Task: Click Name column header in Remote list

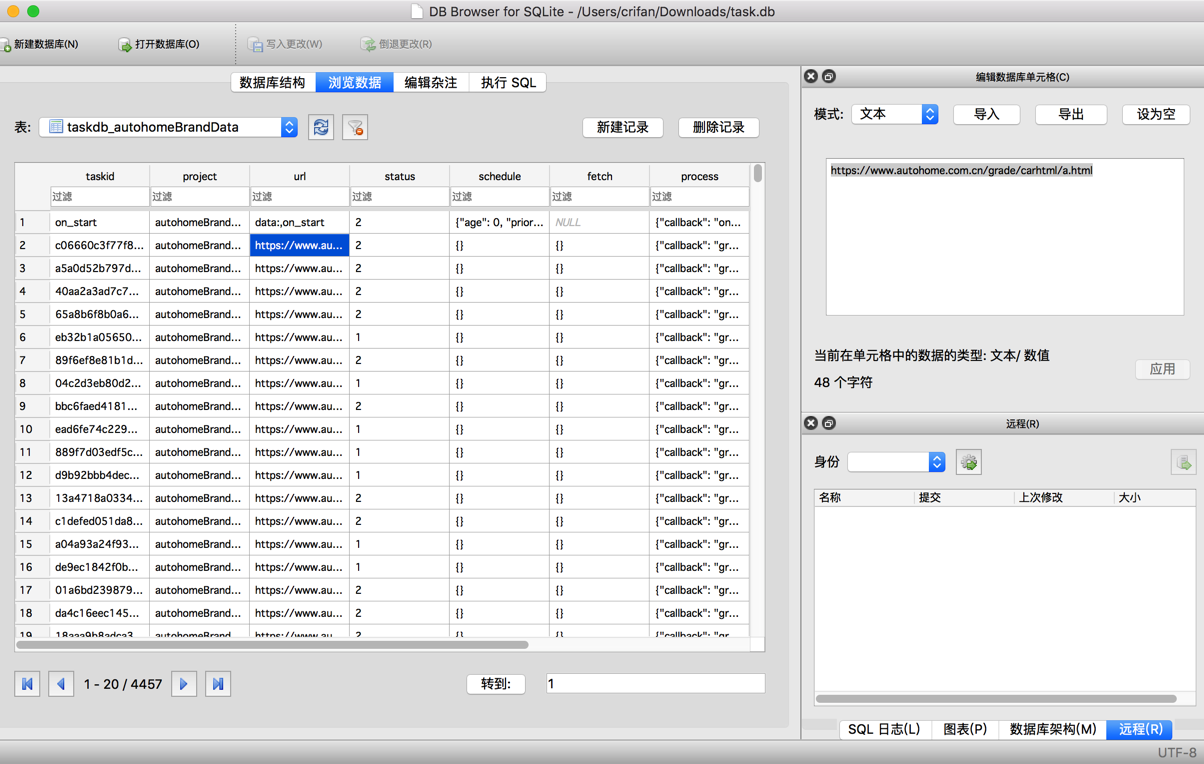Action: (864, 497)
